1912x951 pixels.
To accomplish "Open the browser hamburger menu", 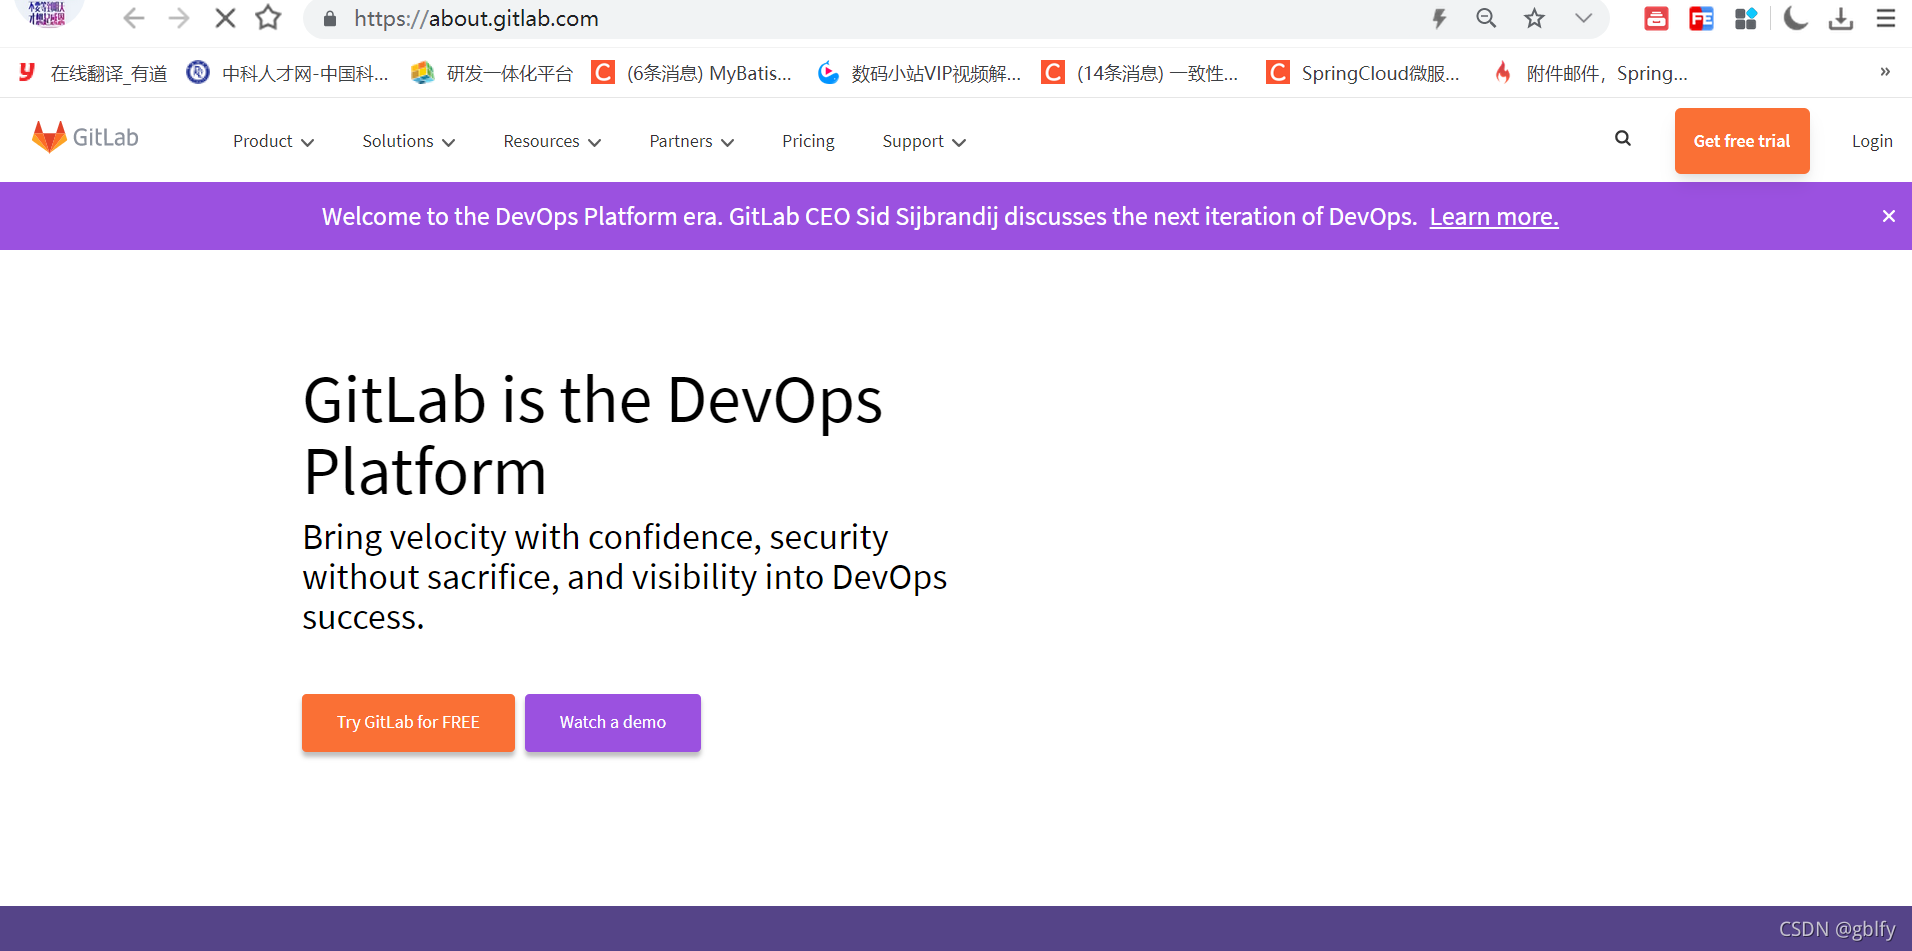I will (x=1886, y=18).
